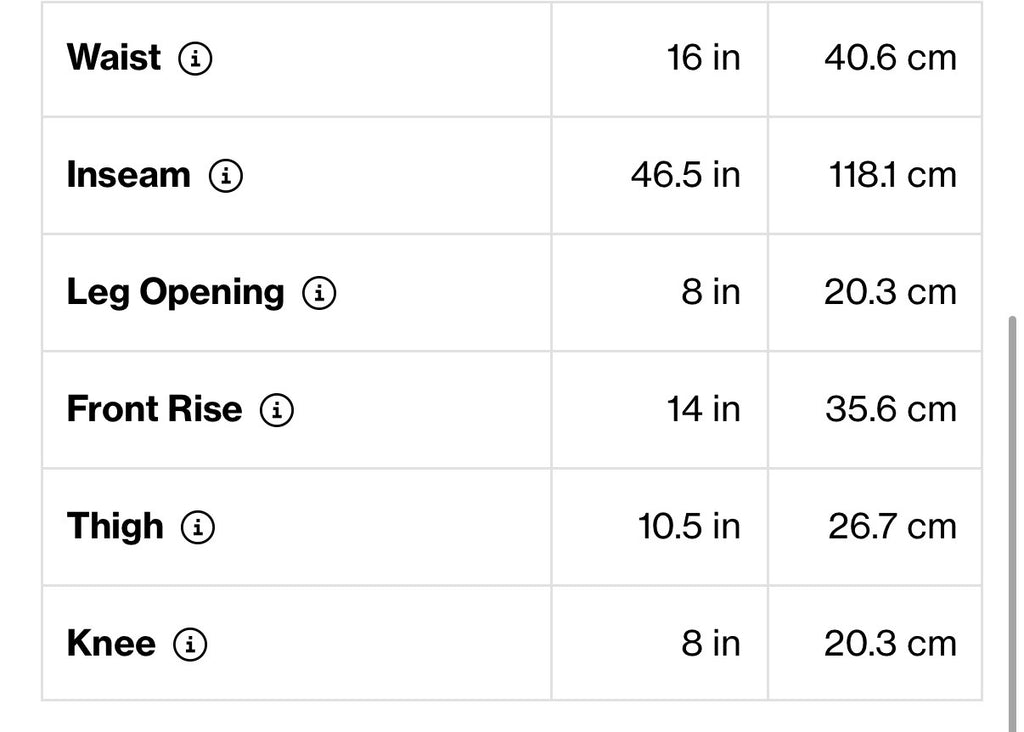Open the Leg Opening info icon
The height and width of the screenshot is (732, 1024).
coord(319,293)
